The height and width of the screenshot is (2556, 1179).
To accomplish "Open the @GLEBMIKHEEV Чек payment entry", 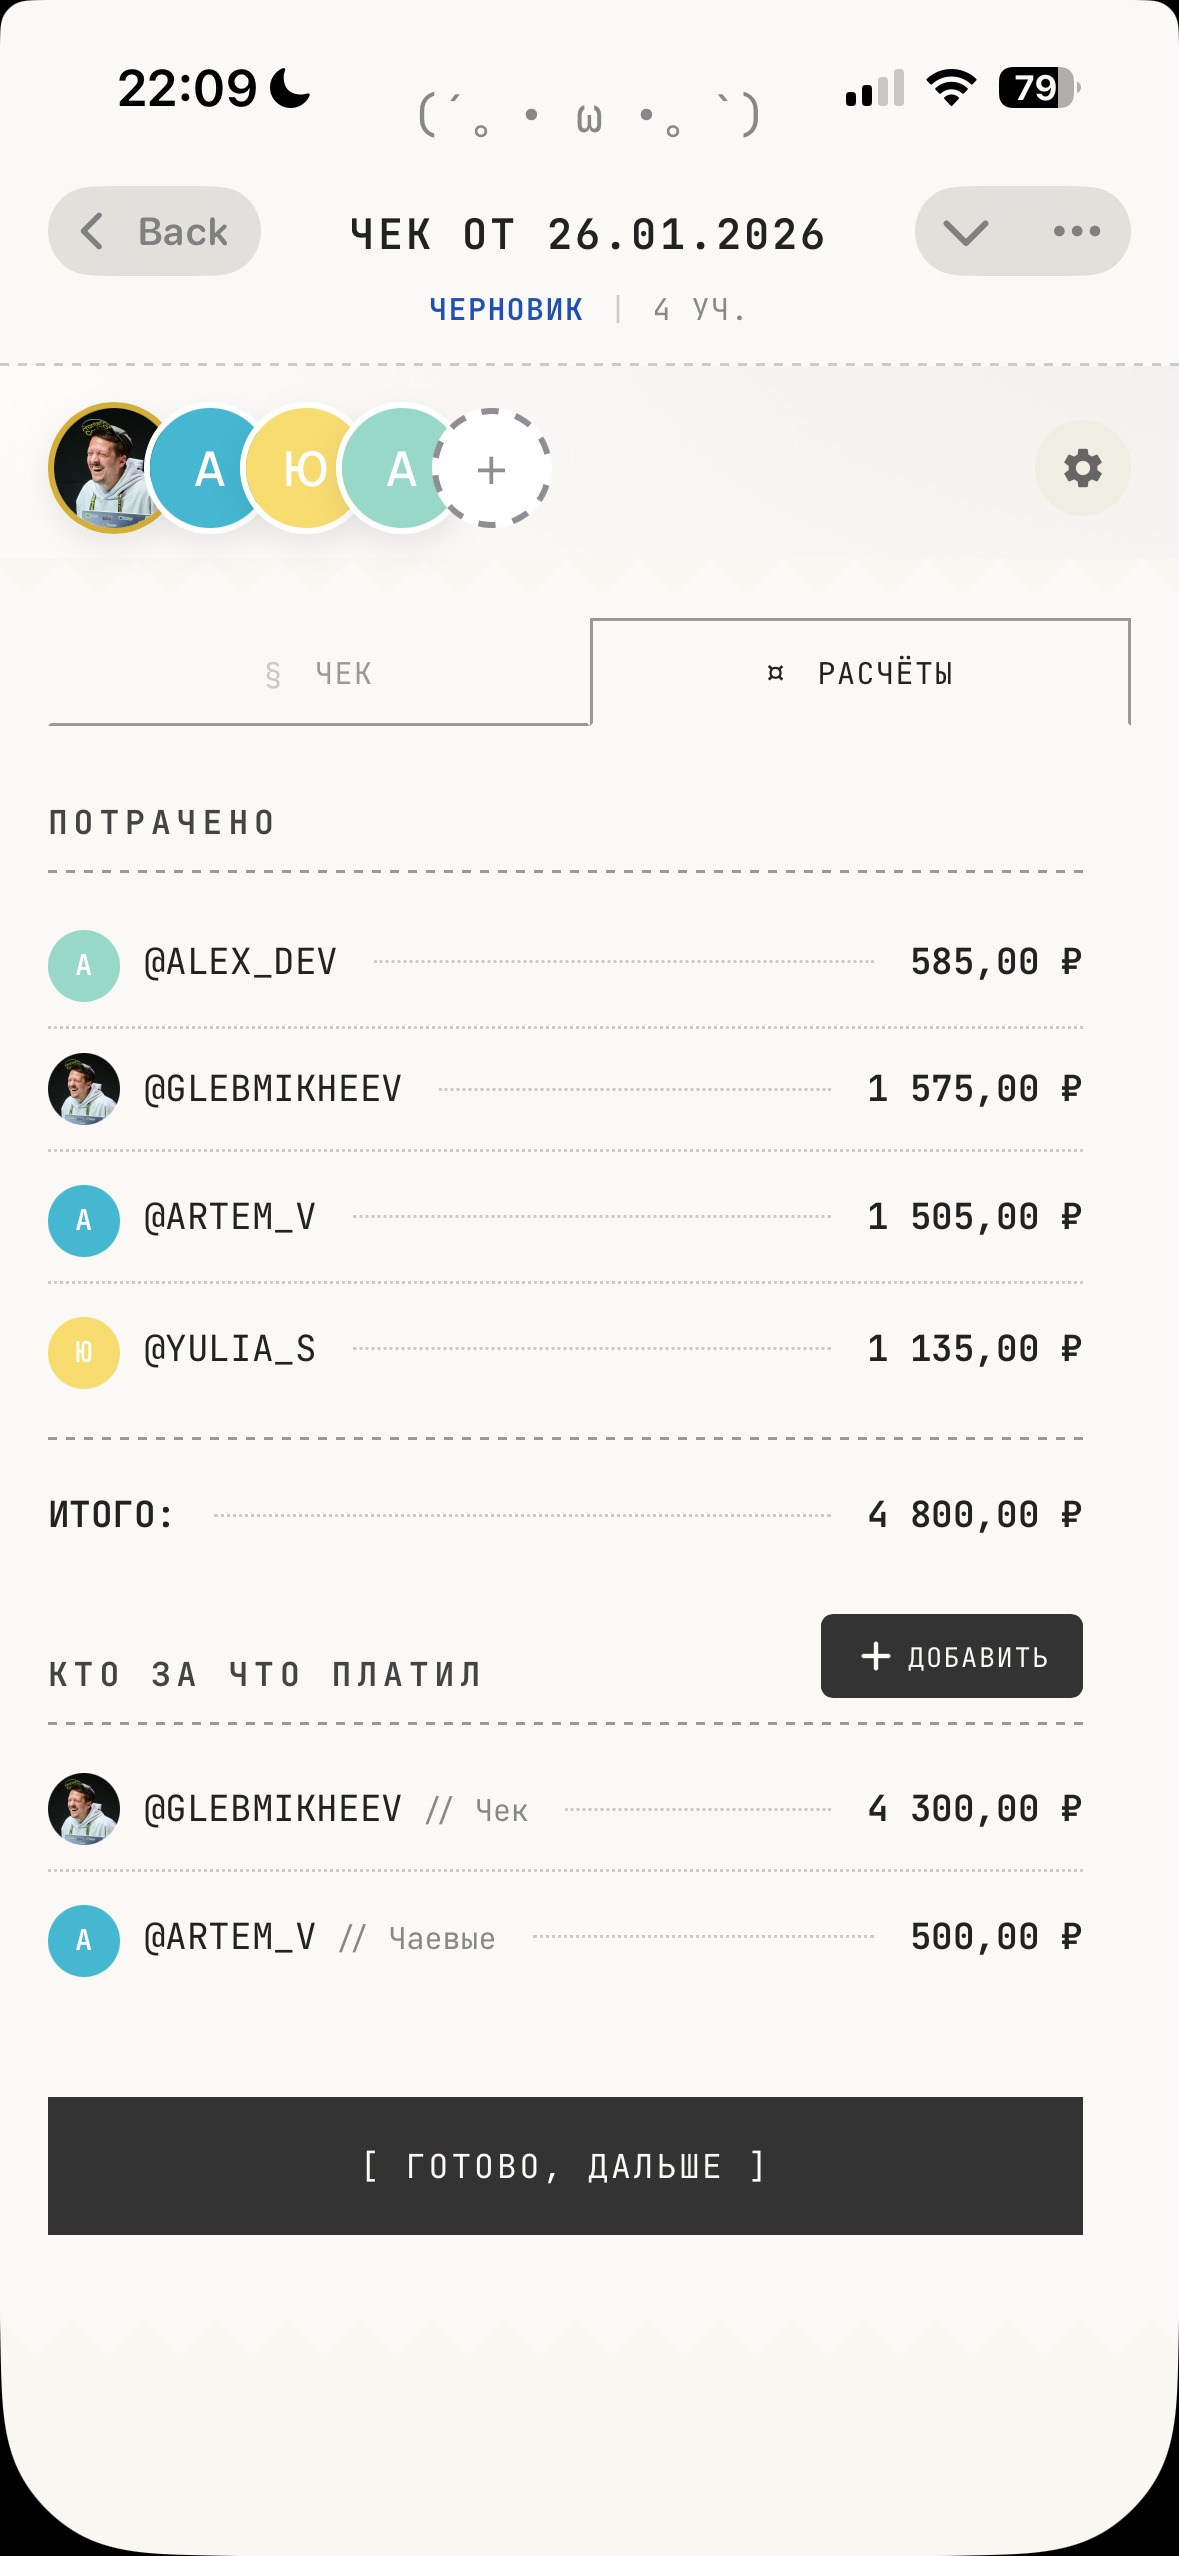I will pyautogui.click(x=565, y=1809).
